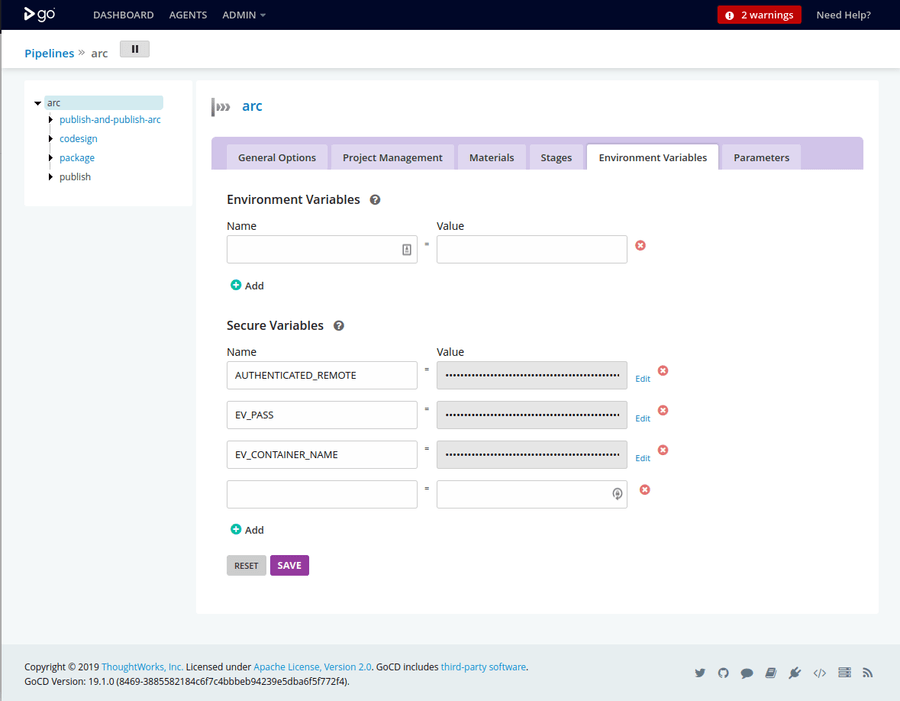Open the AGENTS menu item

[189, 15]
